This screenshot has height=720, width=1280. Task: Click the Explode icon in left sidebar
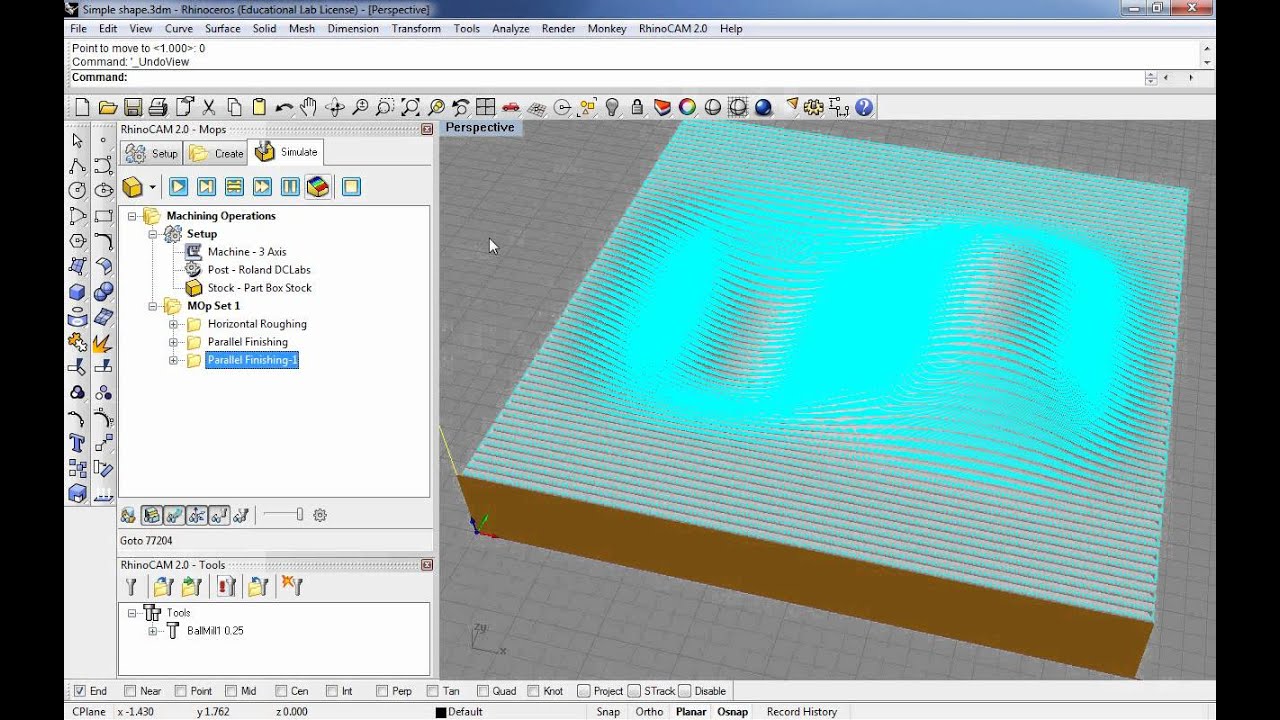pos(102,342)
